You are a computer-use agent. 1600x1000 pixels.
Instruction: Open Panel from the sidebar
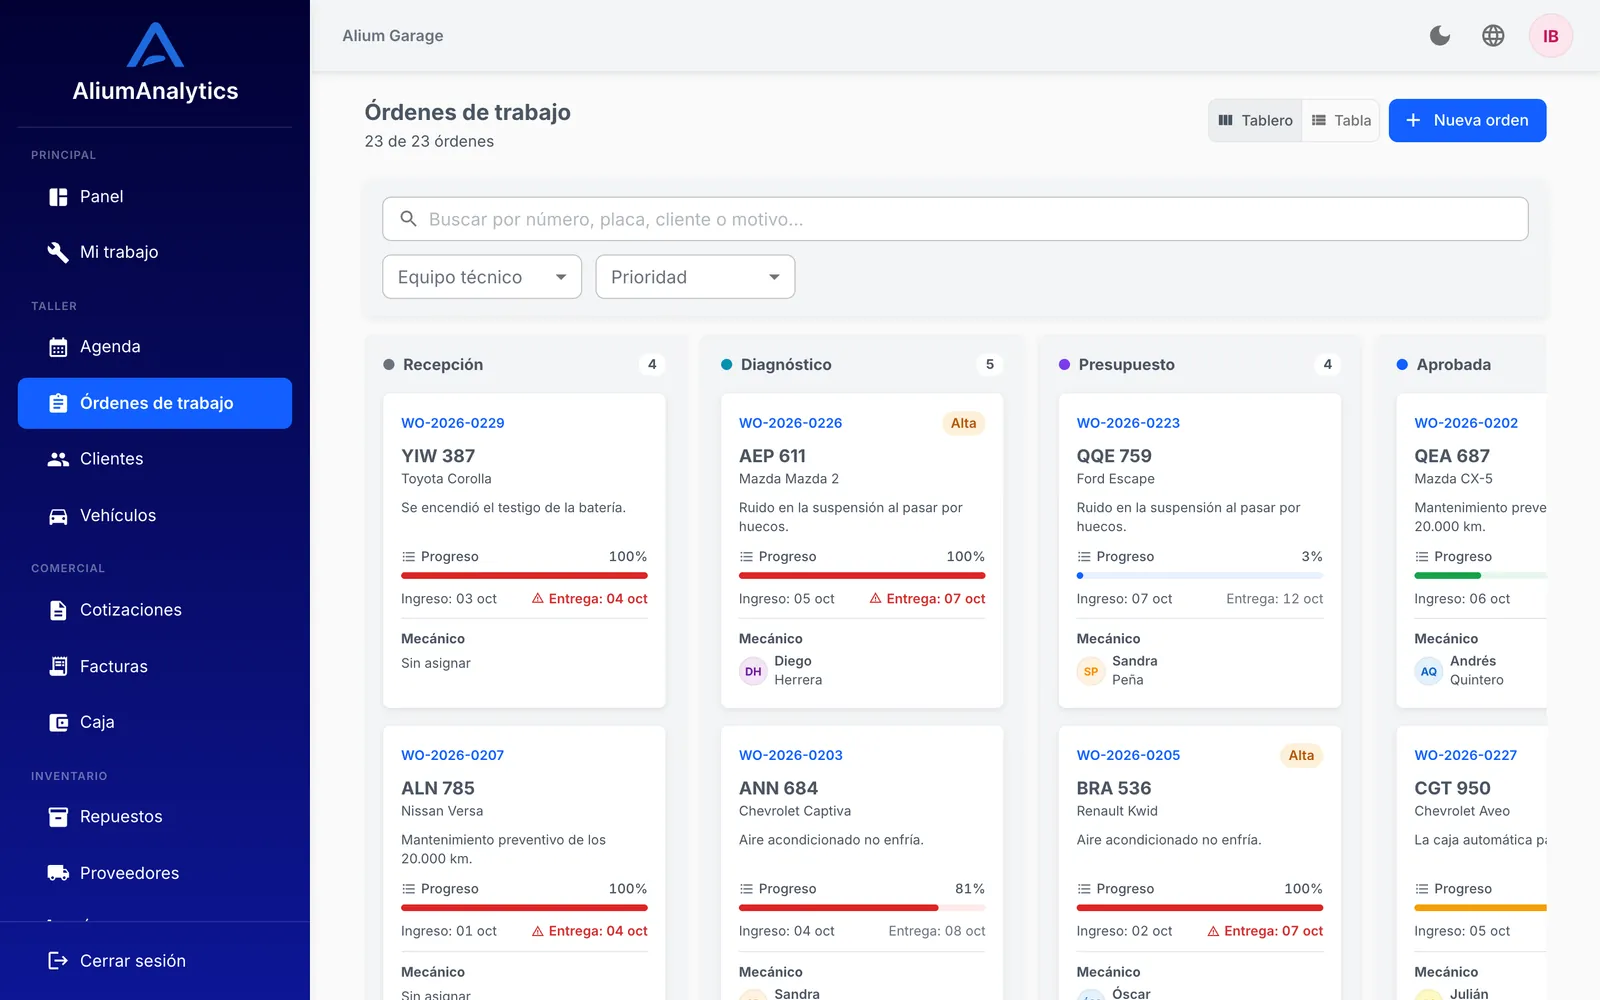coord(155,197)
